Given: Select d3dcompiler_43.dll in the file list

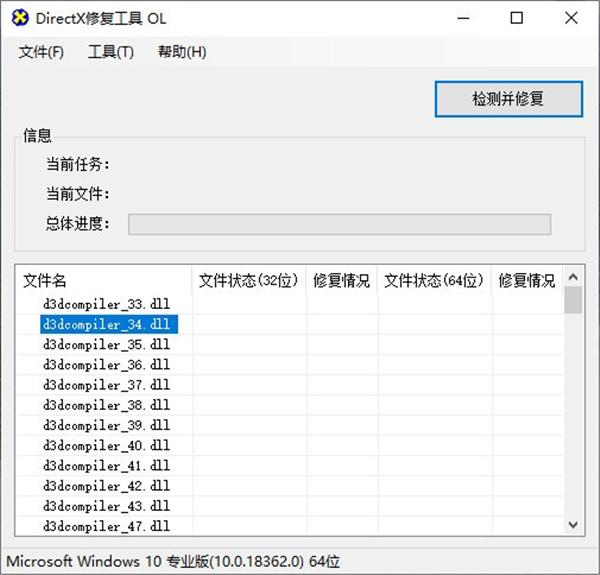Looking at the screenshot, I should pyautogui.click(x=106, y=507).
